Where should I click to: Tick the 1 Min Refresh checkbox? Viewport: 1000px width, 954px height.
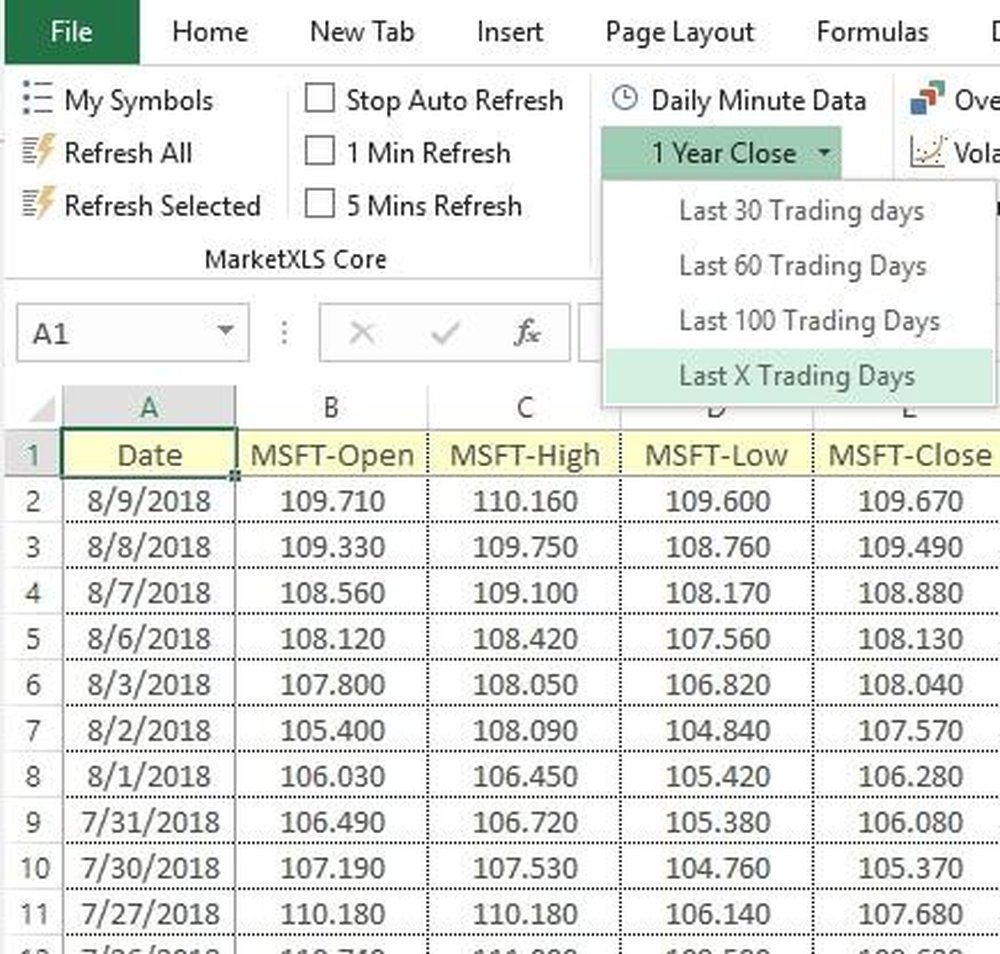click(x=320, y=152)
